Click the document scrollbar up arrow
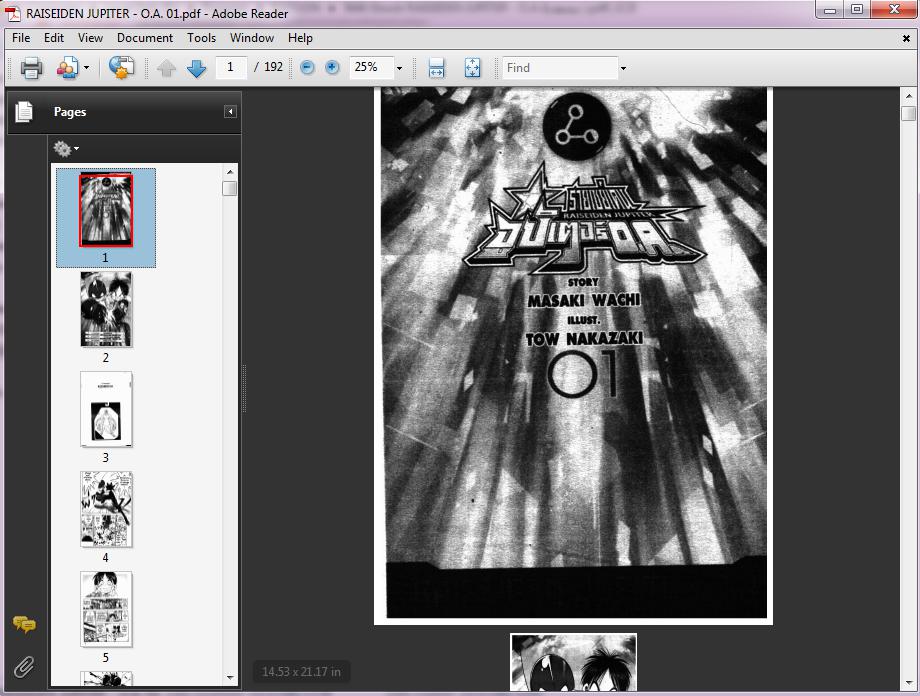The height and width of the screenshot is (696, 920). pos(908,96)
